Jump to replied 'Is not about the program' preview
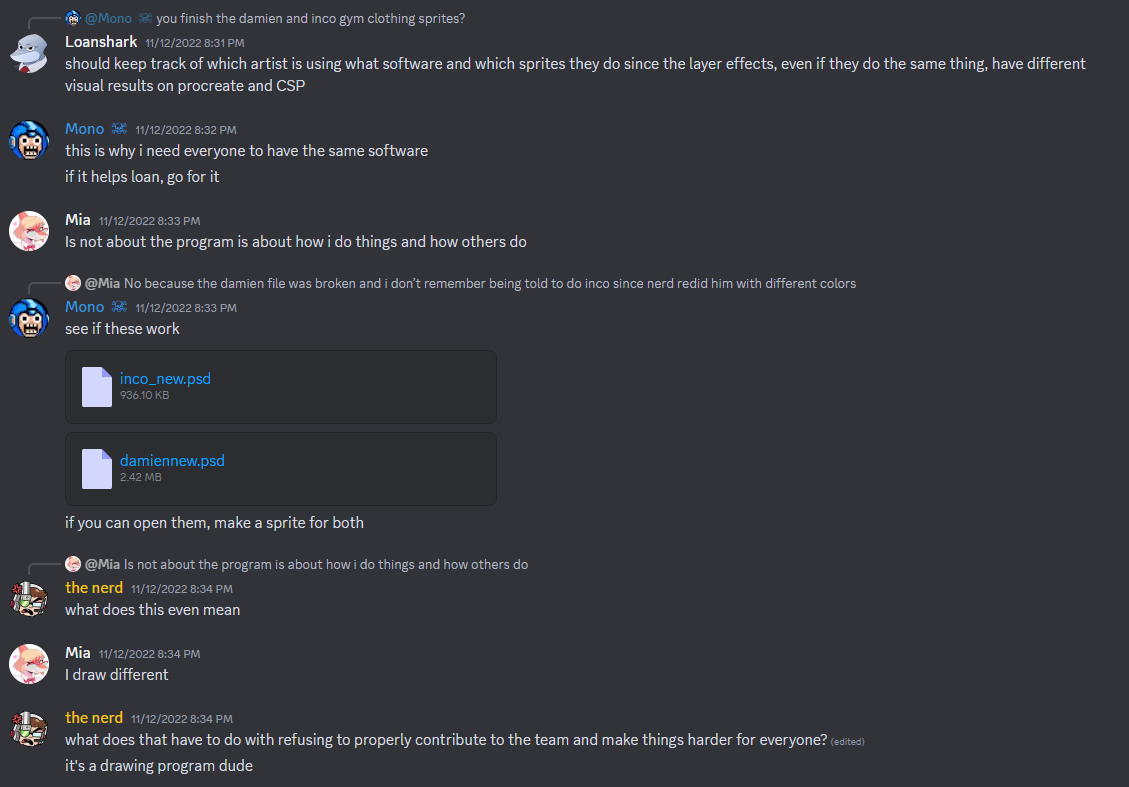 325,565
